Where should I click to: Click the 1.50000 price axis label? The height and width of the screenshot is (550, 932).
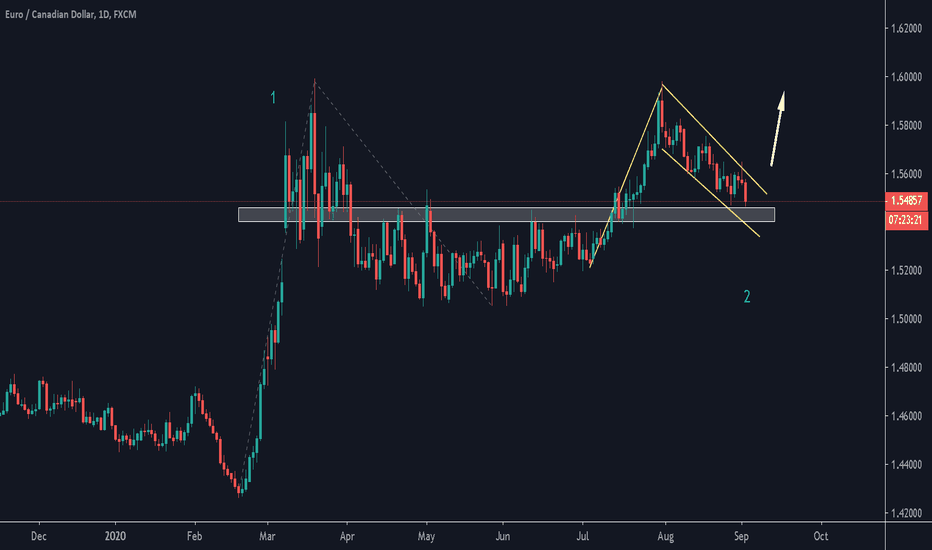tap(906, 319)
